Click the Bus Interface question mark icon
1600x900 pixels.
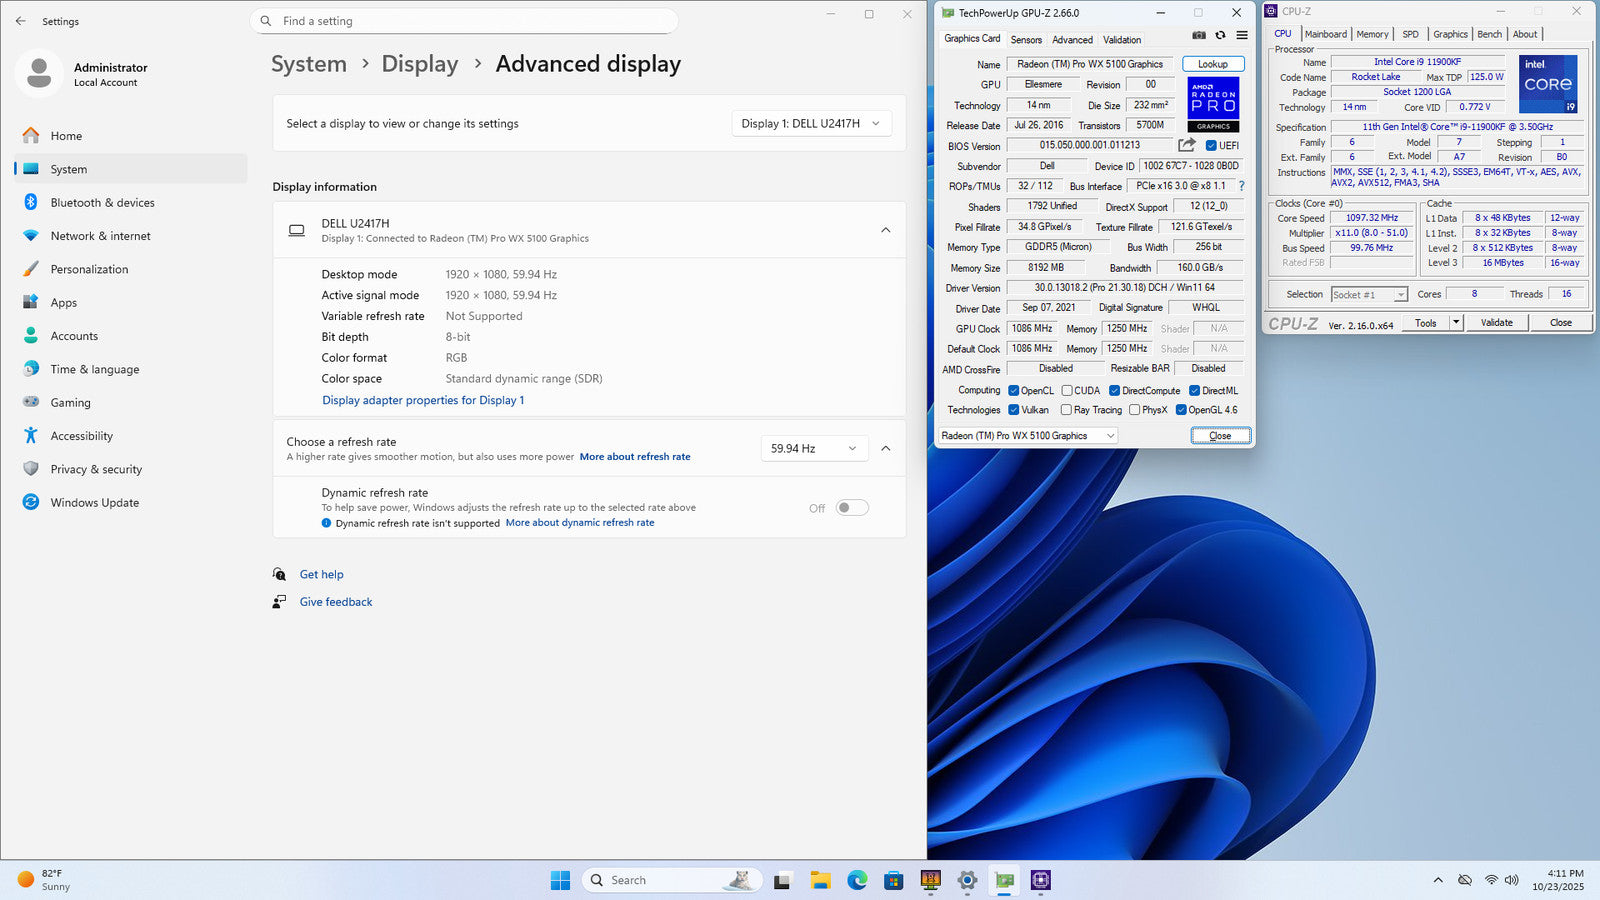1241,186
